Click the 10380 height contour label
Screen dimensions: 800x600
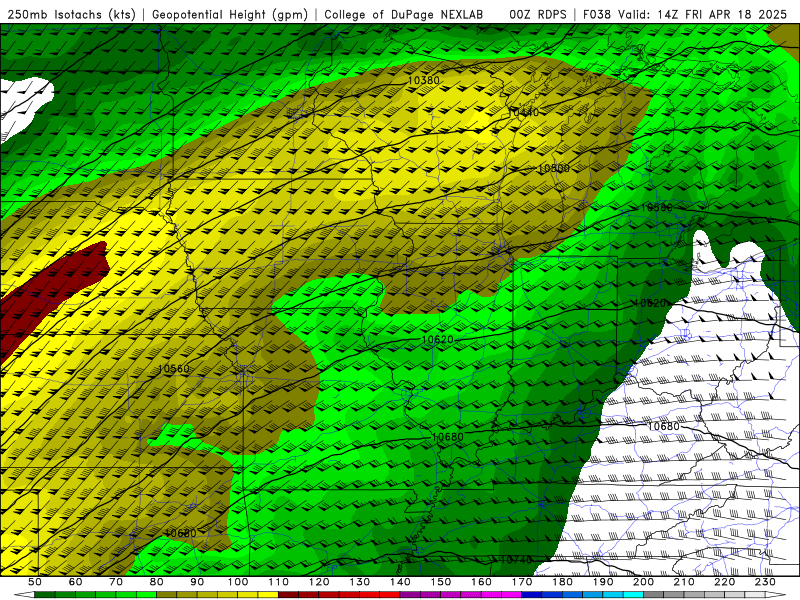point(423,80)
